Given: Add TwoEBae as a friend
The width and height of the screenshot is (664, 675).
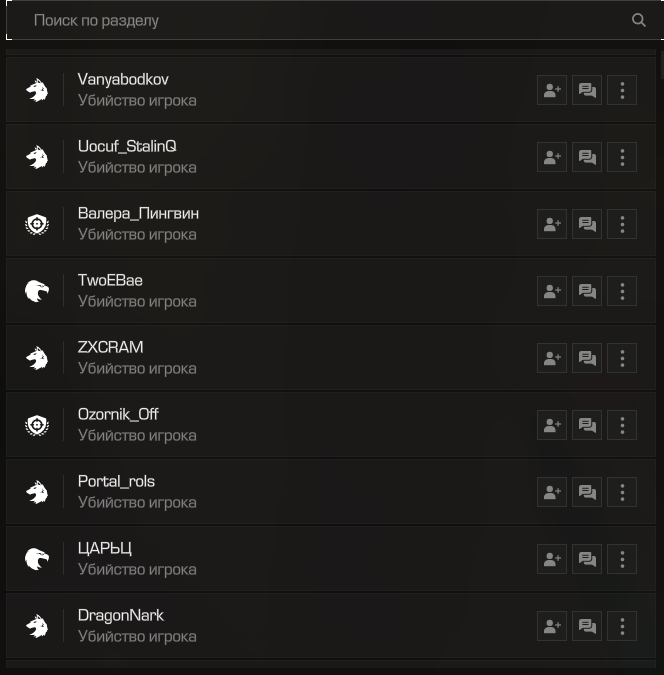Looking at the screenshot, I should (x=552, y=291).
